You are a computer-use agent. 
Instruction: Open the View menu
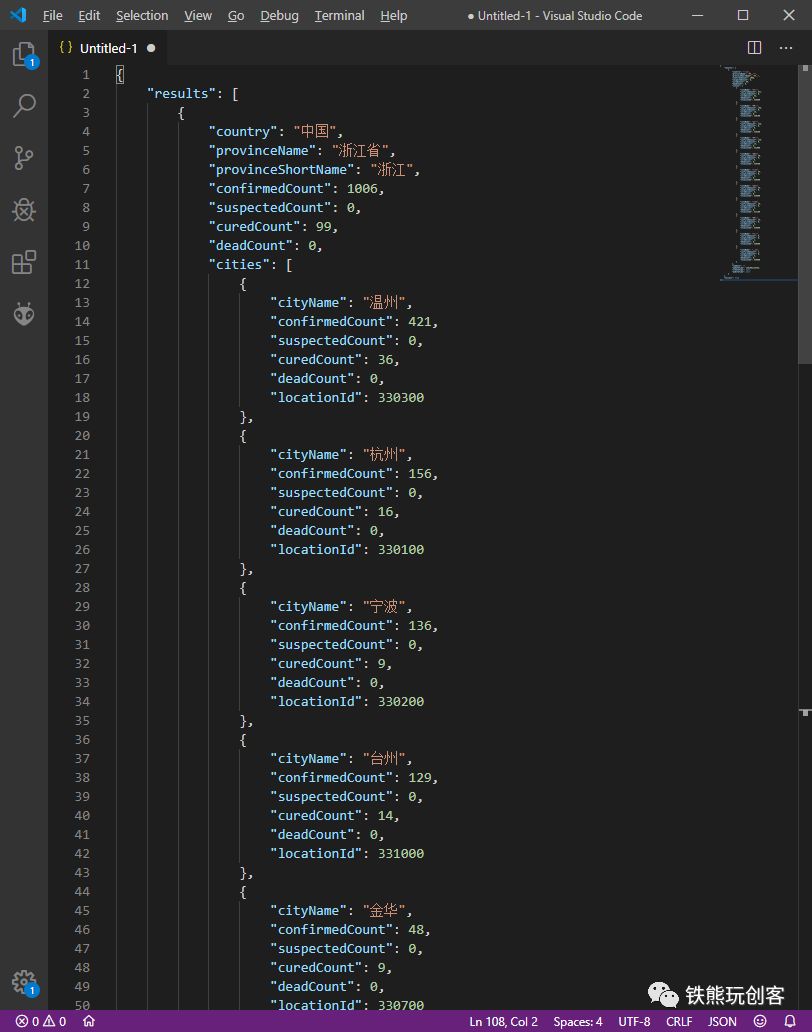coord(197,15)
